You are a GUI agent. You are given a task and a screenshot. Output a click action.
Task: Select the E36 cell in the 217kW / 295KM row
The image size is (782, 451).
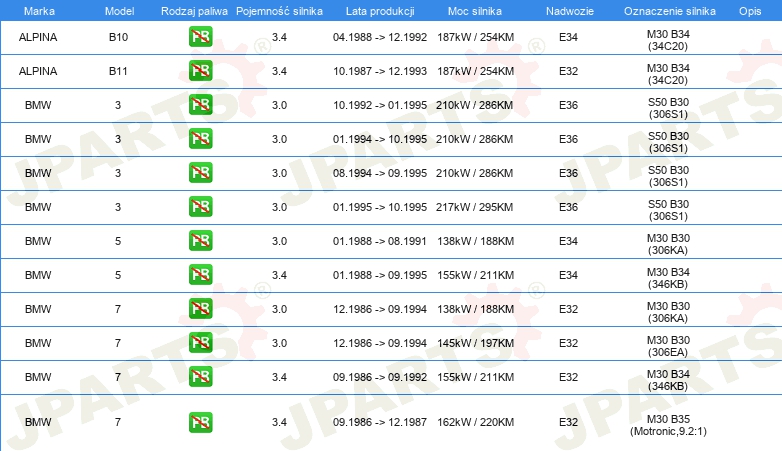[569, 207]
